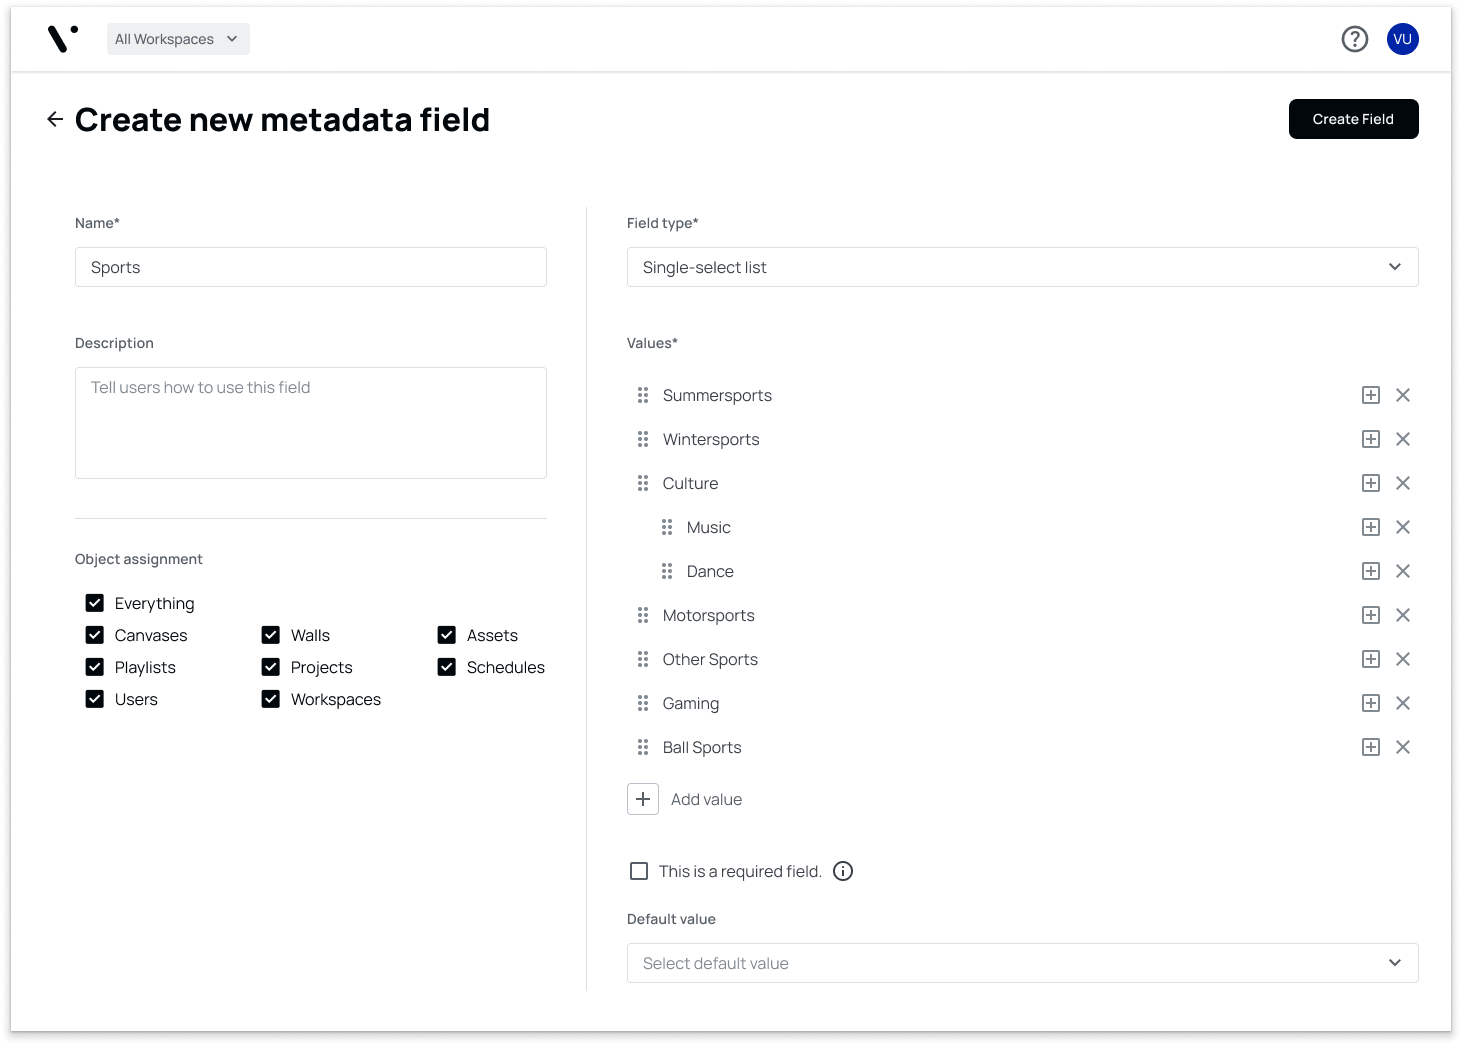Open the All Workspaces dropdown
This screenshot has width=1462, height=1046.
(178, 39)
